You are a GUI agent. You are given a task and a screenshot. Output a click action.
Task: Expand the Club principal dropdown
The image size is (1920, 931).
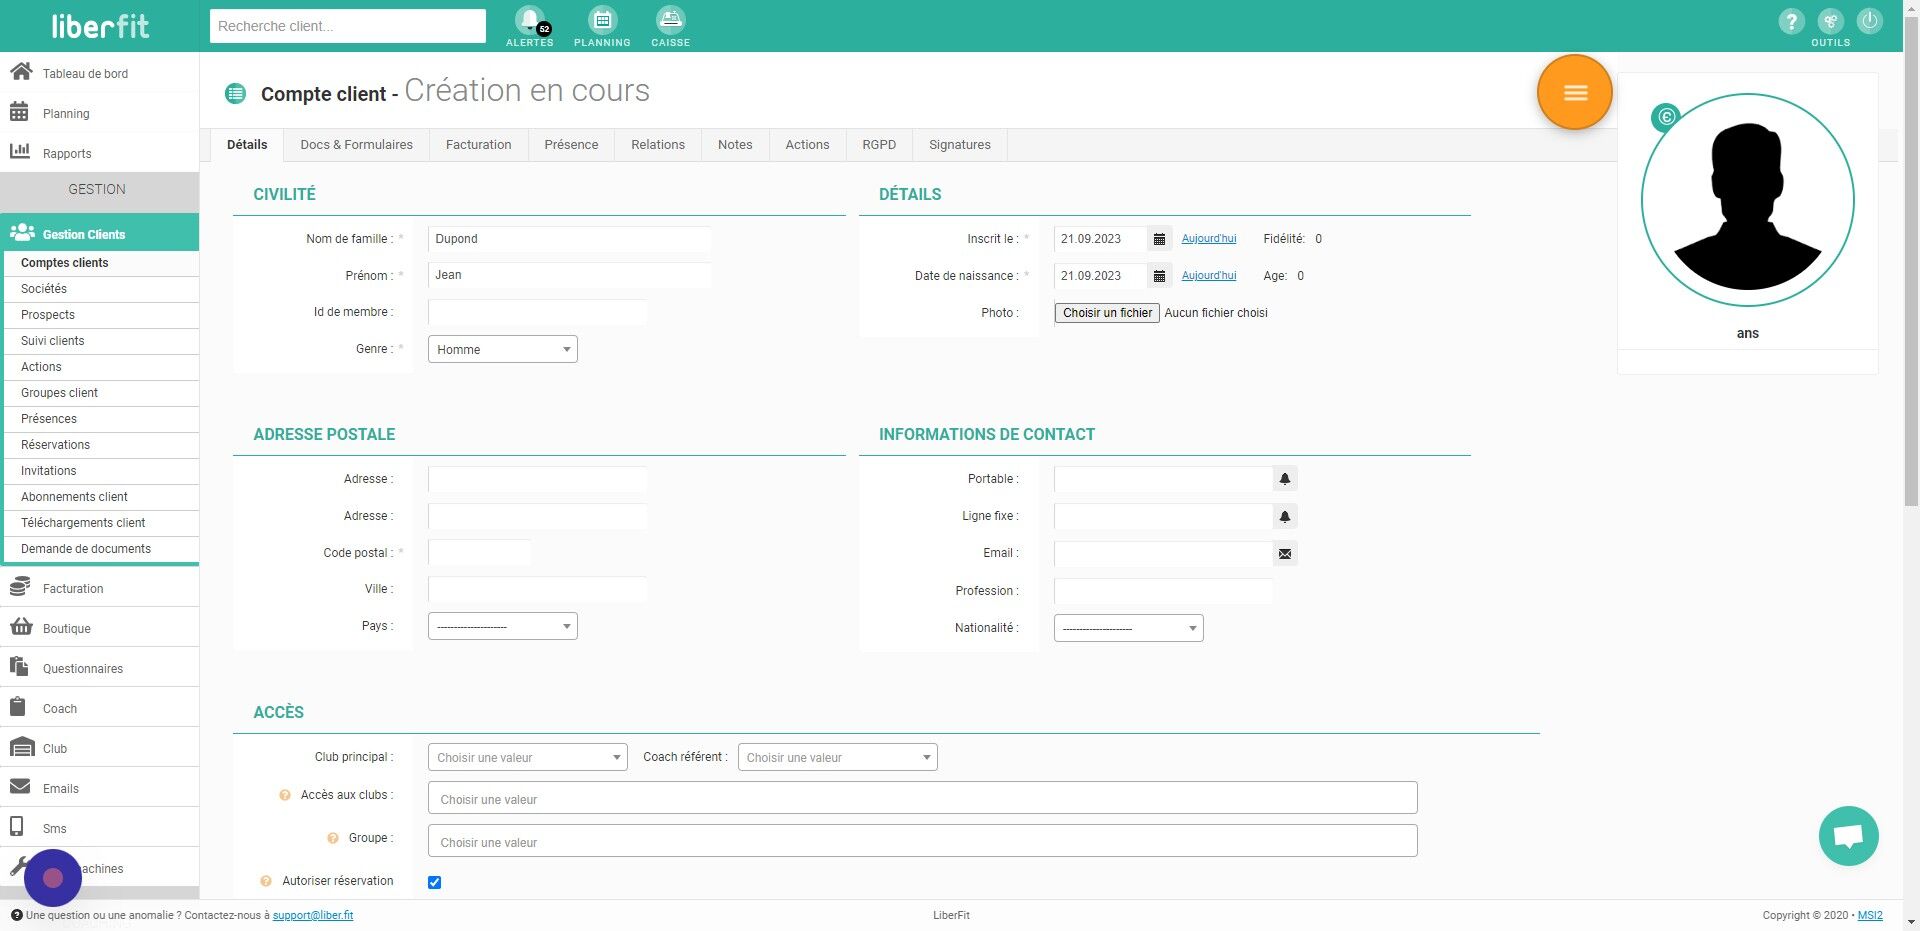click(x=527, y=757)
